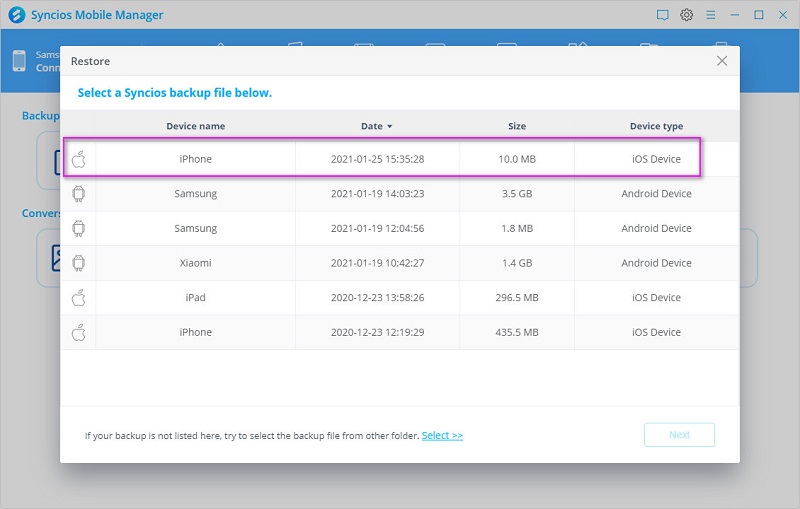Click the 296.5 MB size cell
Image resolution: width=800 pixels, height=509 pixels.
click(x=517, y=298)
